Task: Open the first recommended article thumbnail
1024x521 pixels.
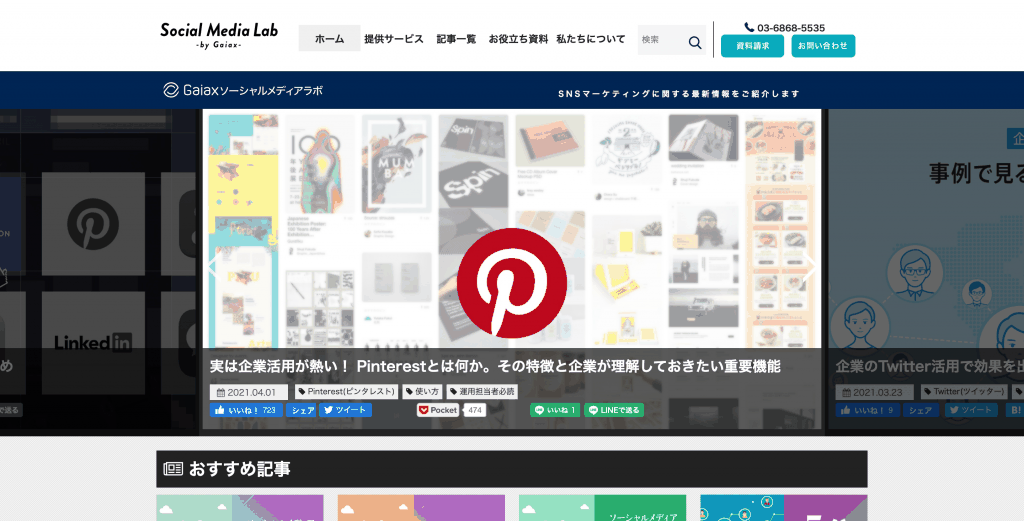Action: tap(240, 508)
